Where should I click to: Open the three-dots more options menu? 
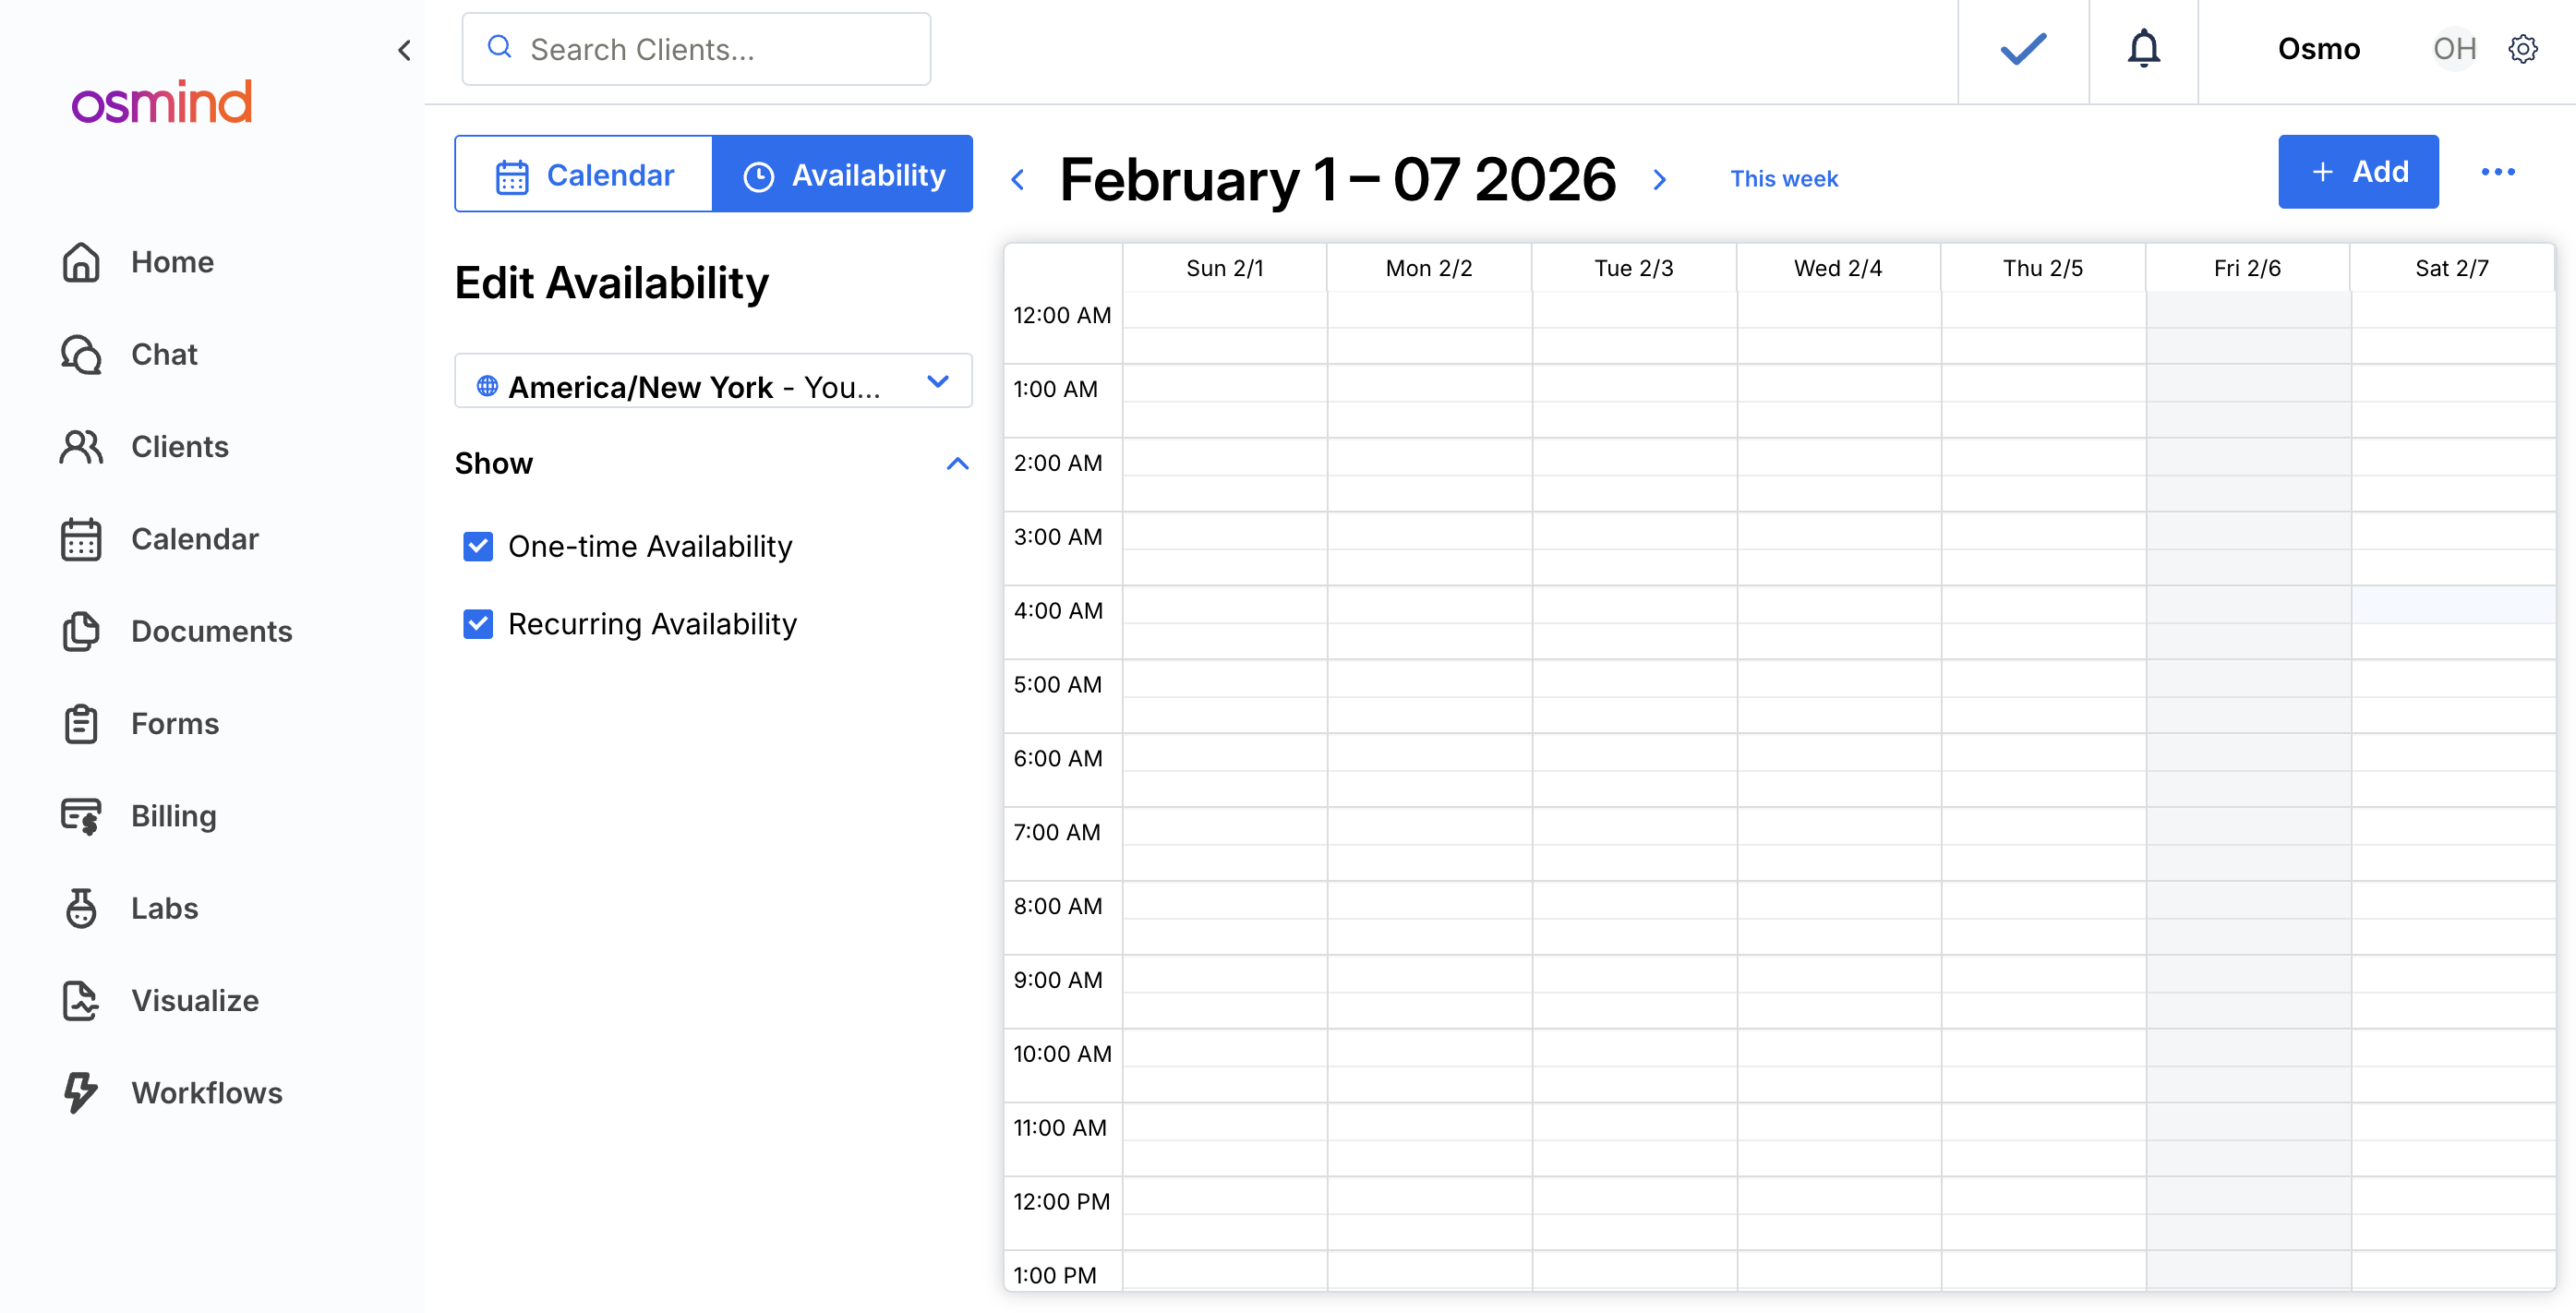[x=2498, y=172]
